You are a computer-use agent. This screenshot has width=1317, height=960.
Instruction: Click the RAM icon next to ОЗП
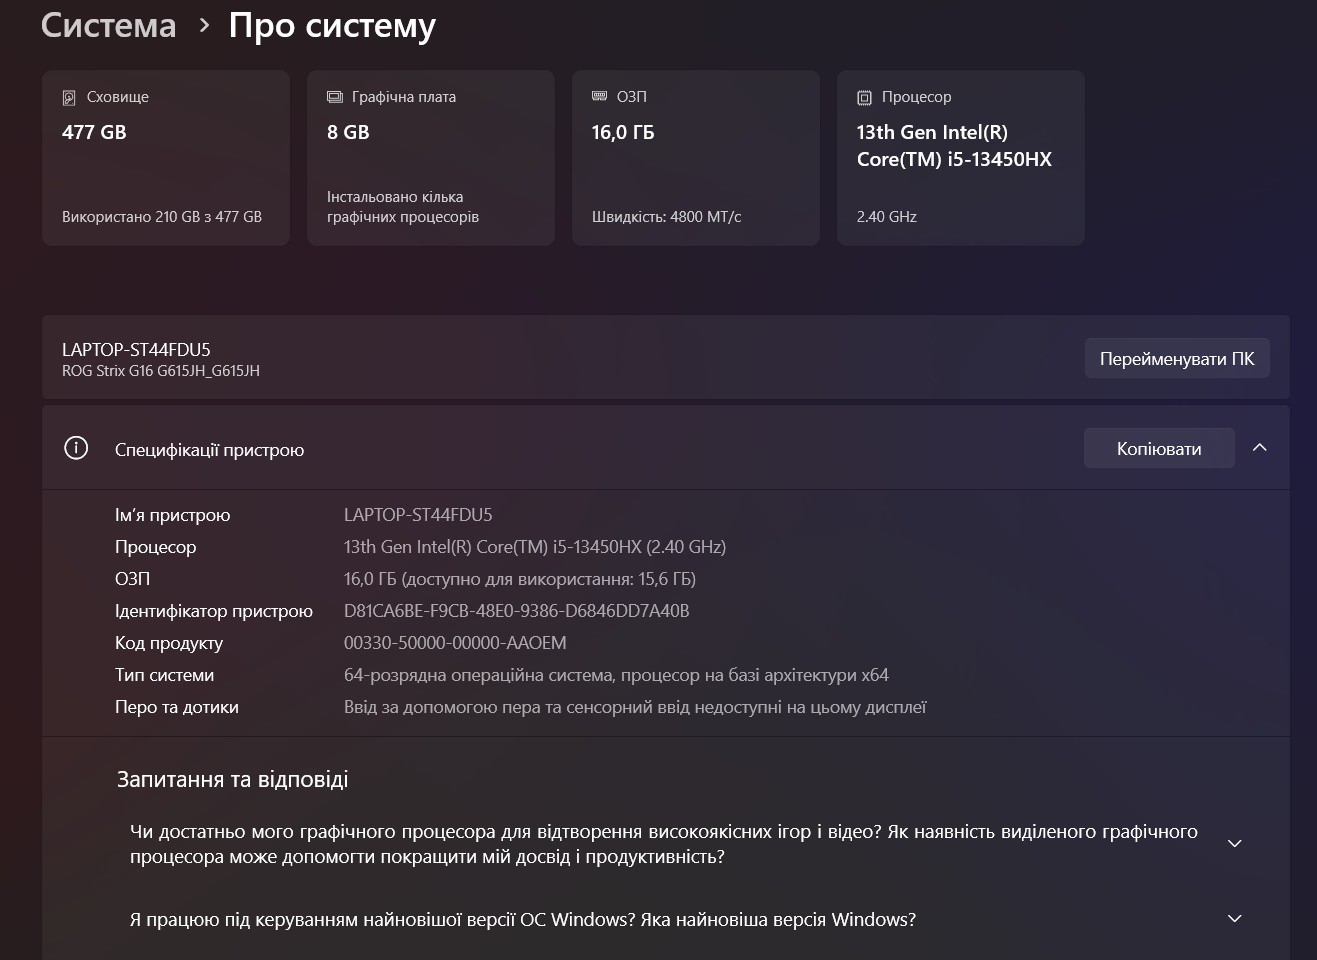point(600,97)
